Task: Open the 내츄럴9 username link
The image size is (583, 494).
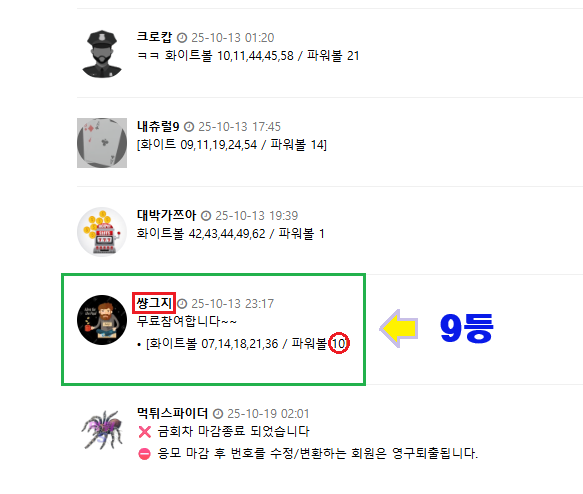Action: pyautogui.click(x=158, y=126)
